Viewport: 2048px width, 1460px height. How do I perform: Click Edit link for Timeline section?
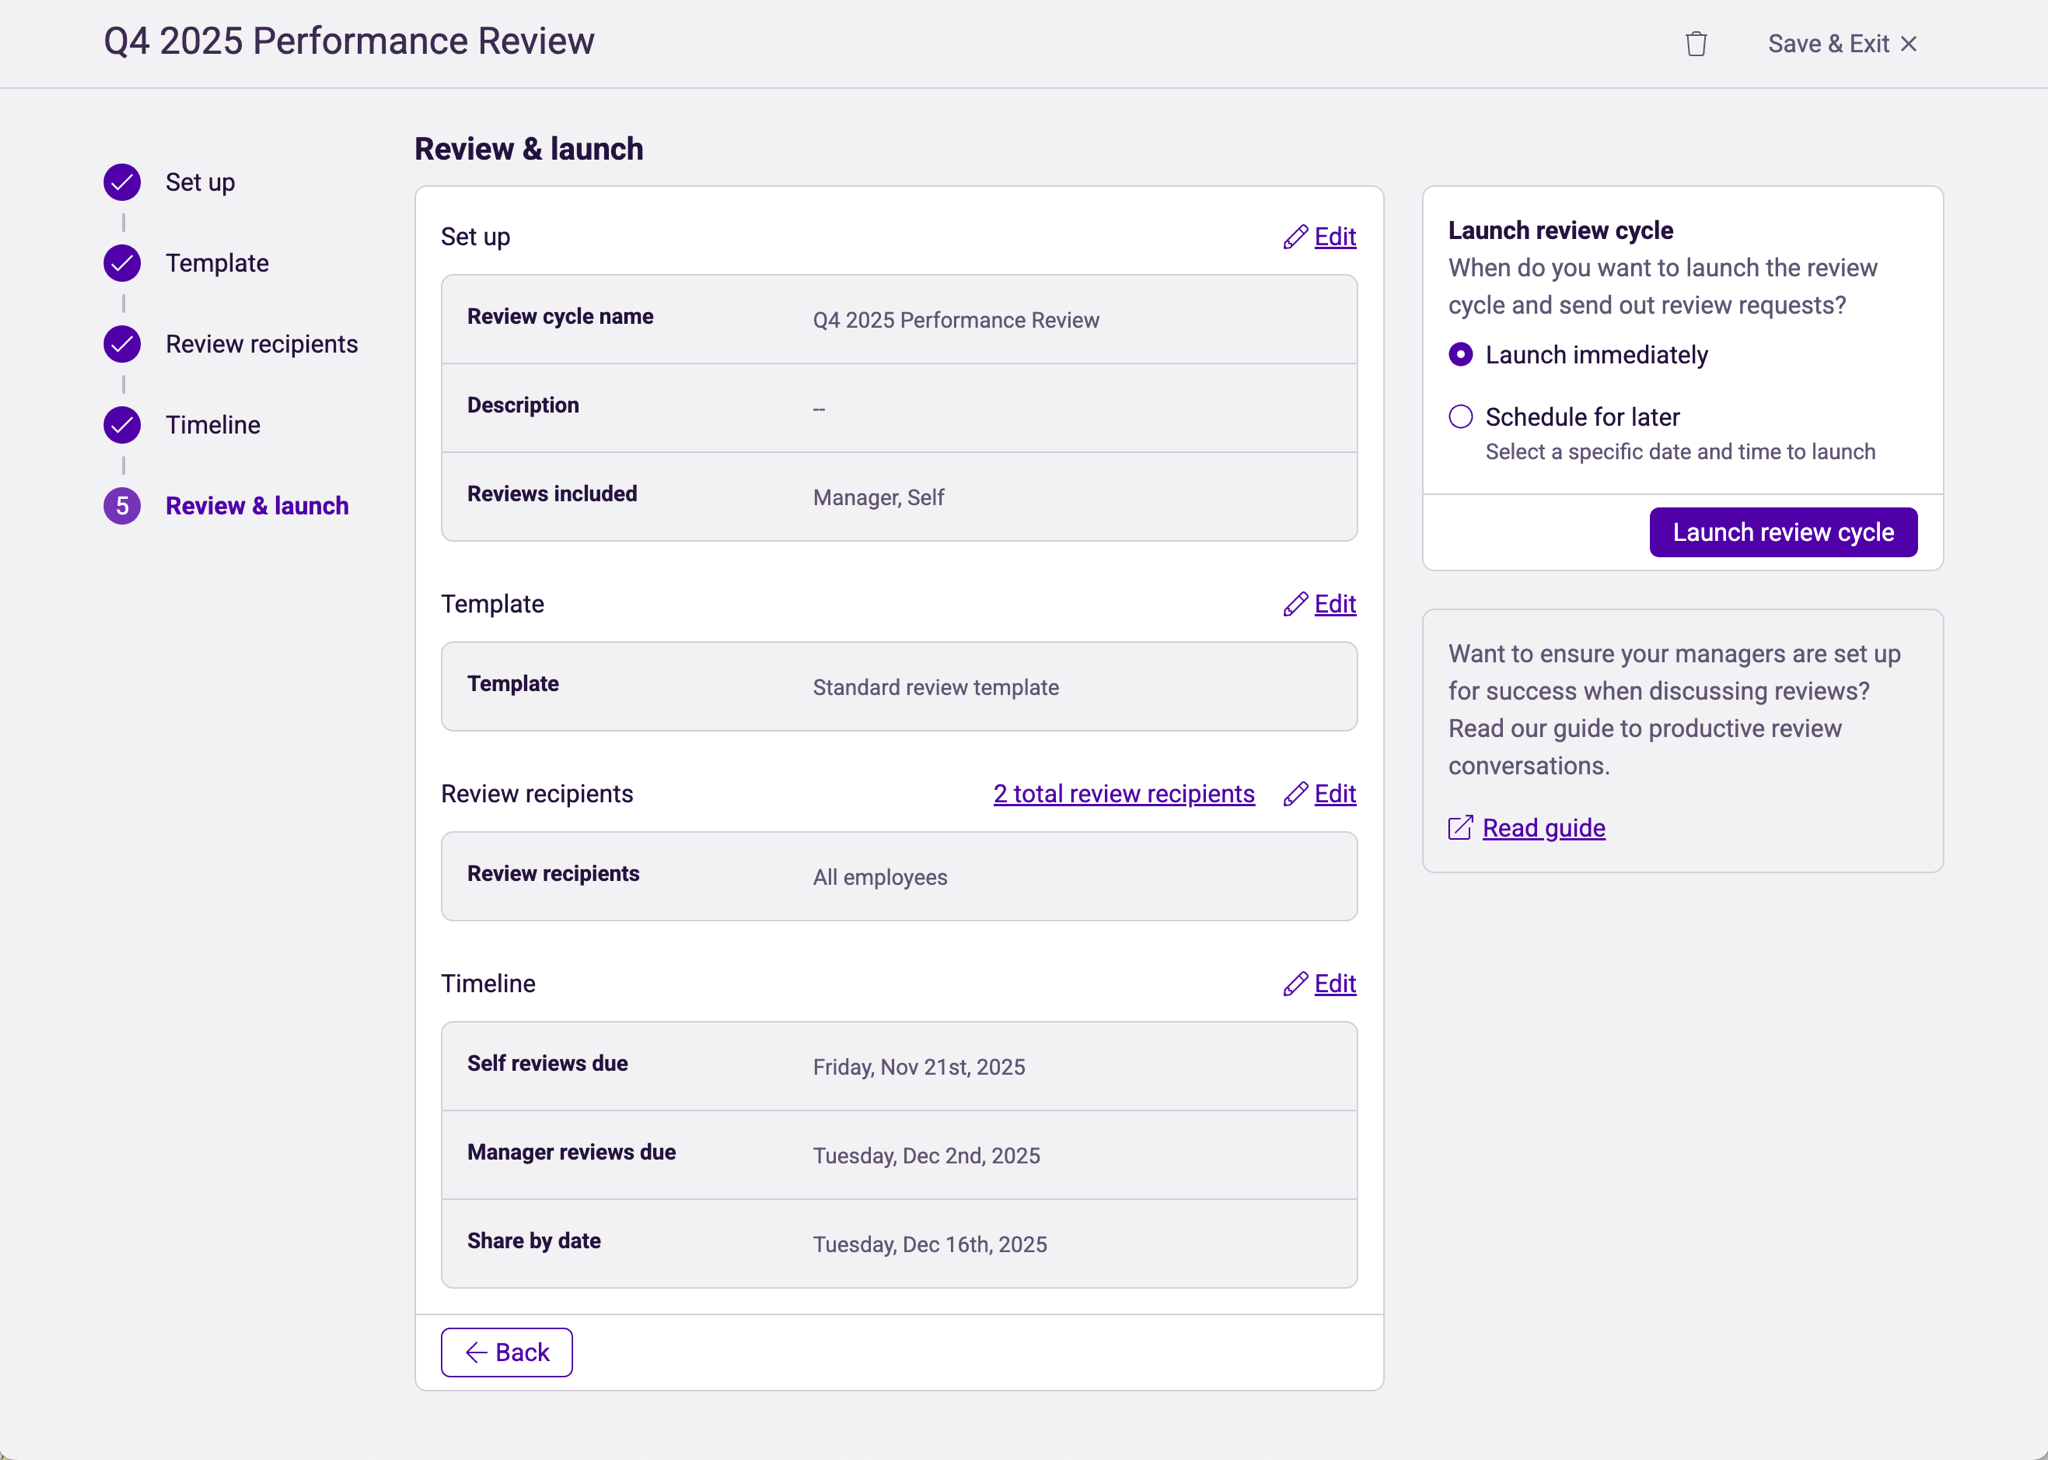(x=1335, y=984)
